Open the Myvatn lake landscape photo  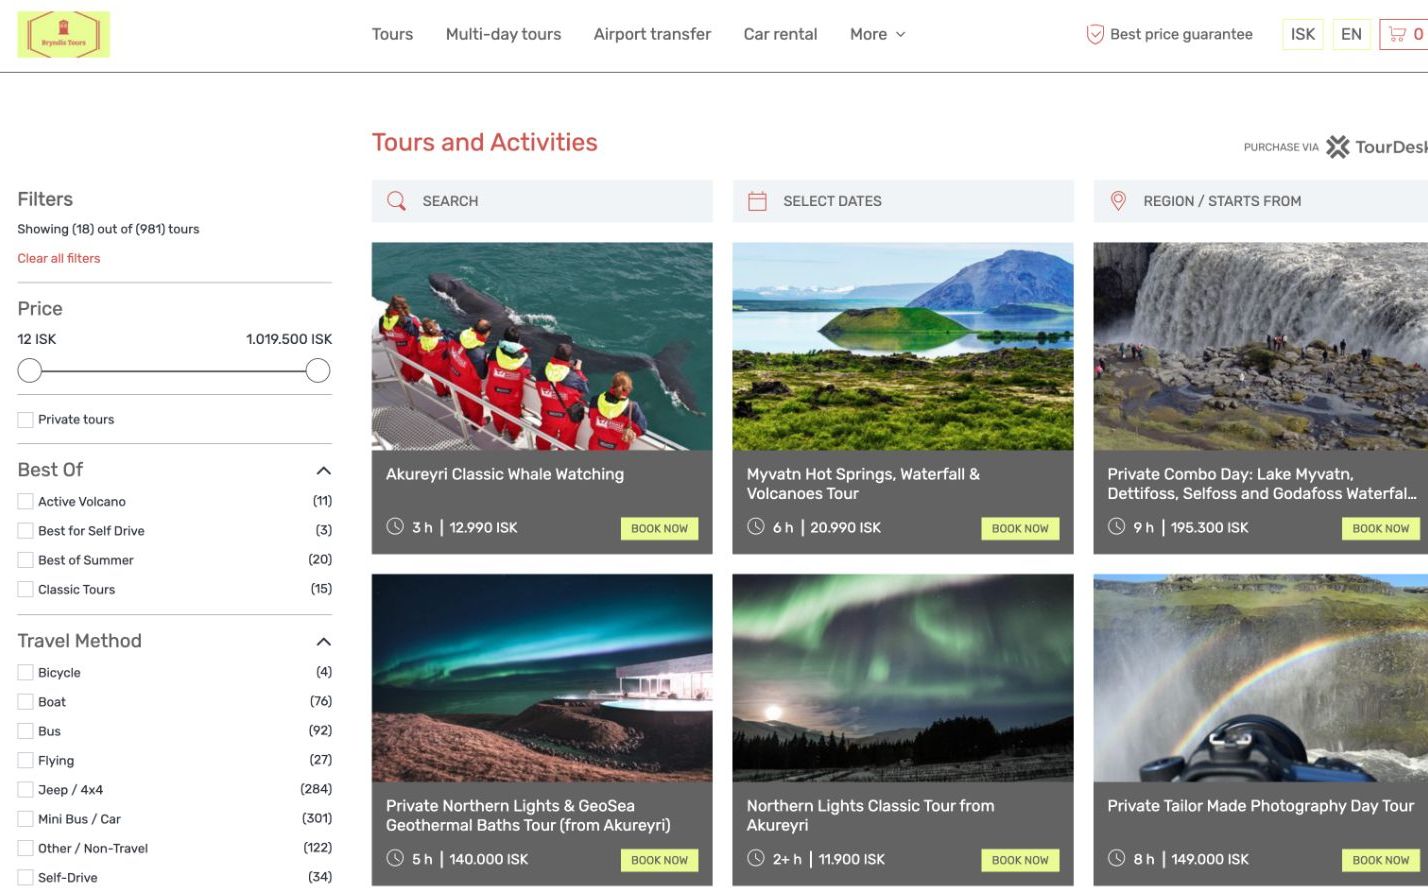pyautogui.click(x=903, y=347)
